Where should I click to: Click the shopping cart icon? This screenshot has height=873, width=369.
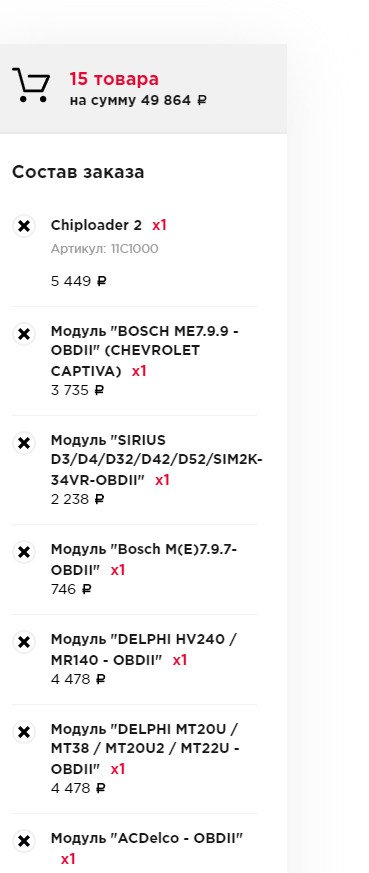click(x=31, y=85)
